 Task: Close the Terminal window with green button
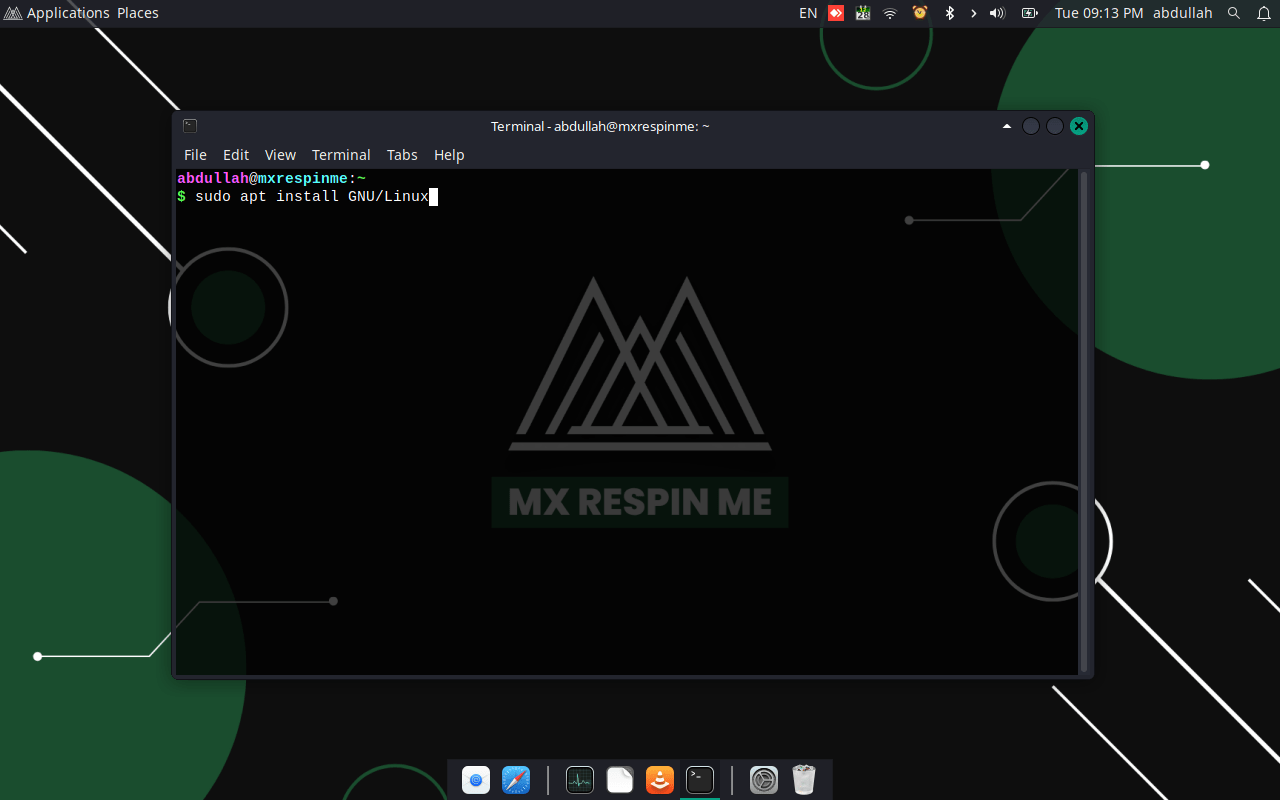coord(1079,126)
